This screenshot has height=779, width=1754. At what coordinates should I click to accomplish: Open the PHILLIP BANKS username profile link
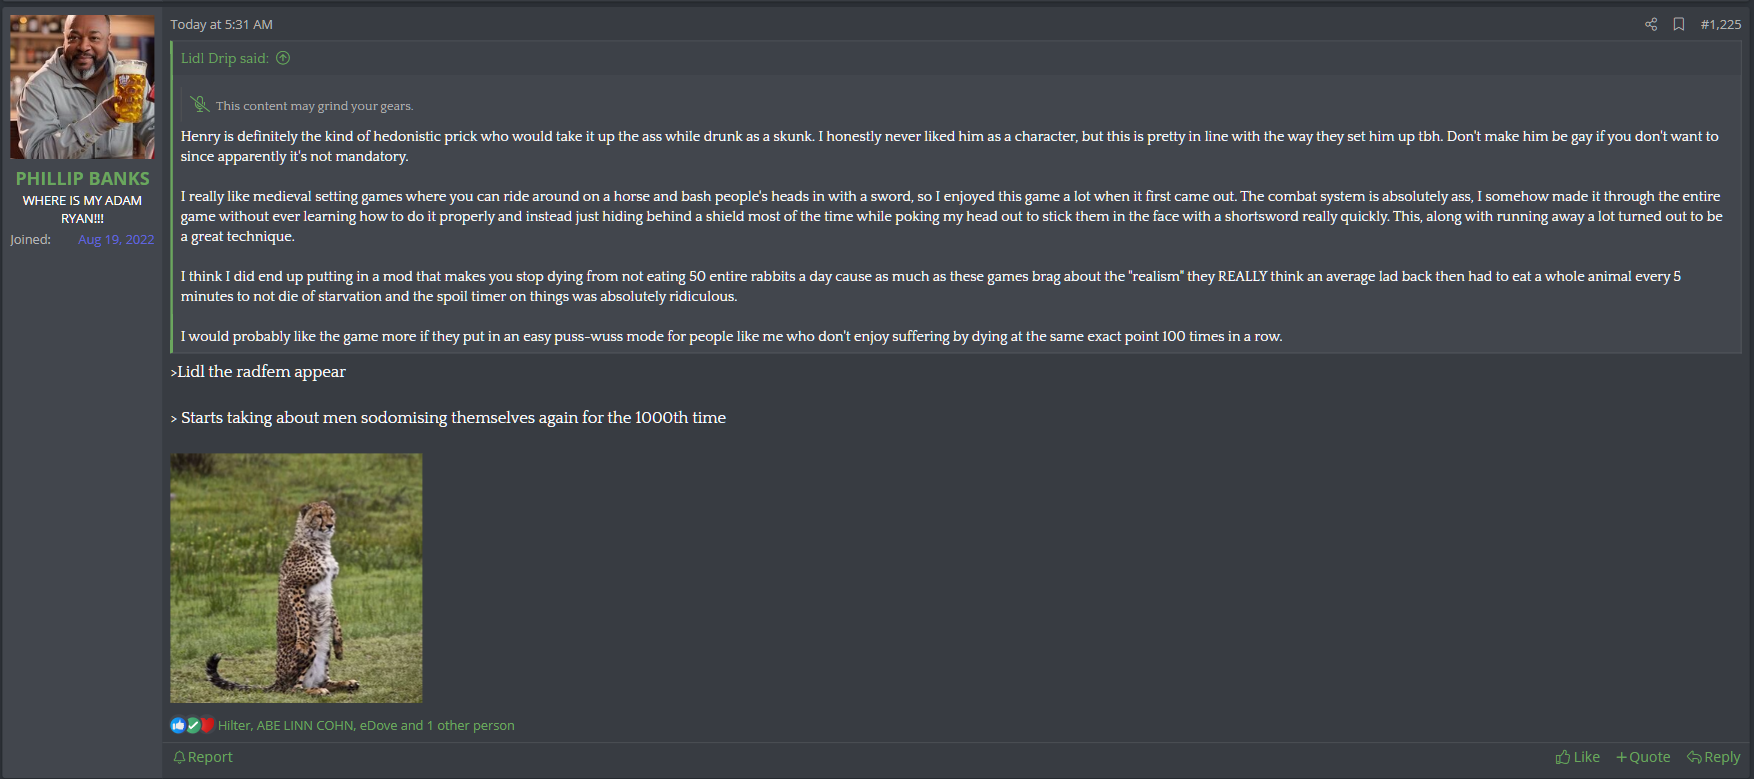[x=82, y=178]
